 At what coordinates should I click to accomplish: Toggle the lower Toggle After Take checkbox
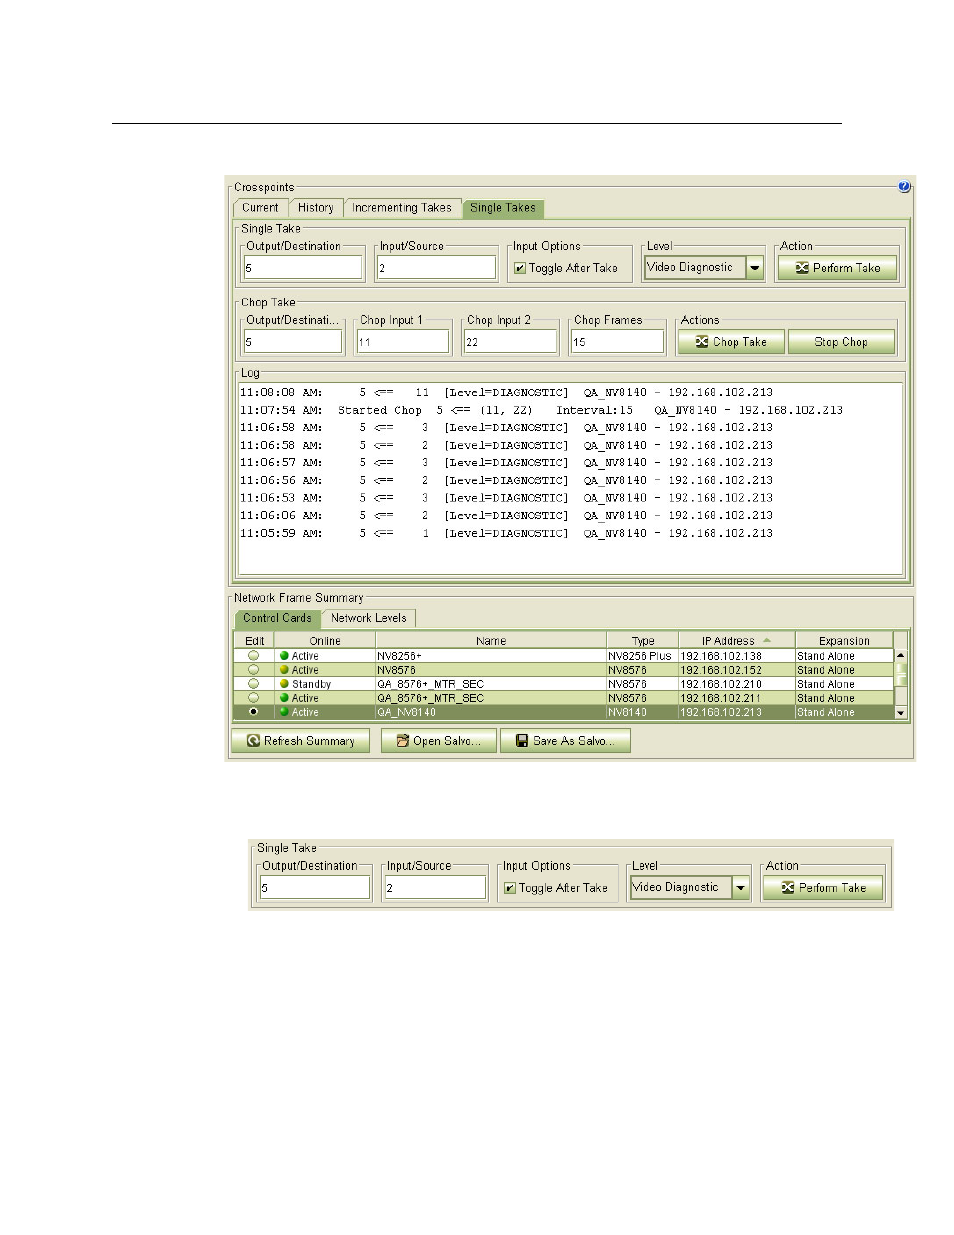tap(510, 888)
